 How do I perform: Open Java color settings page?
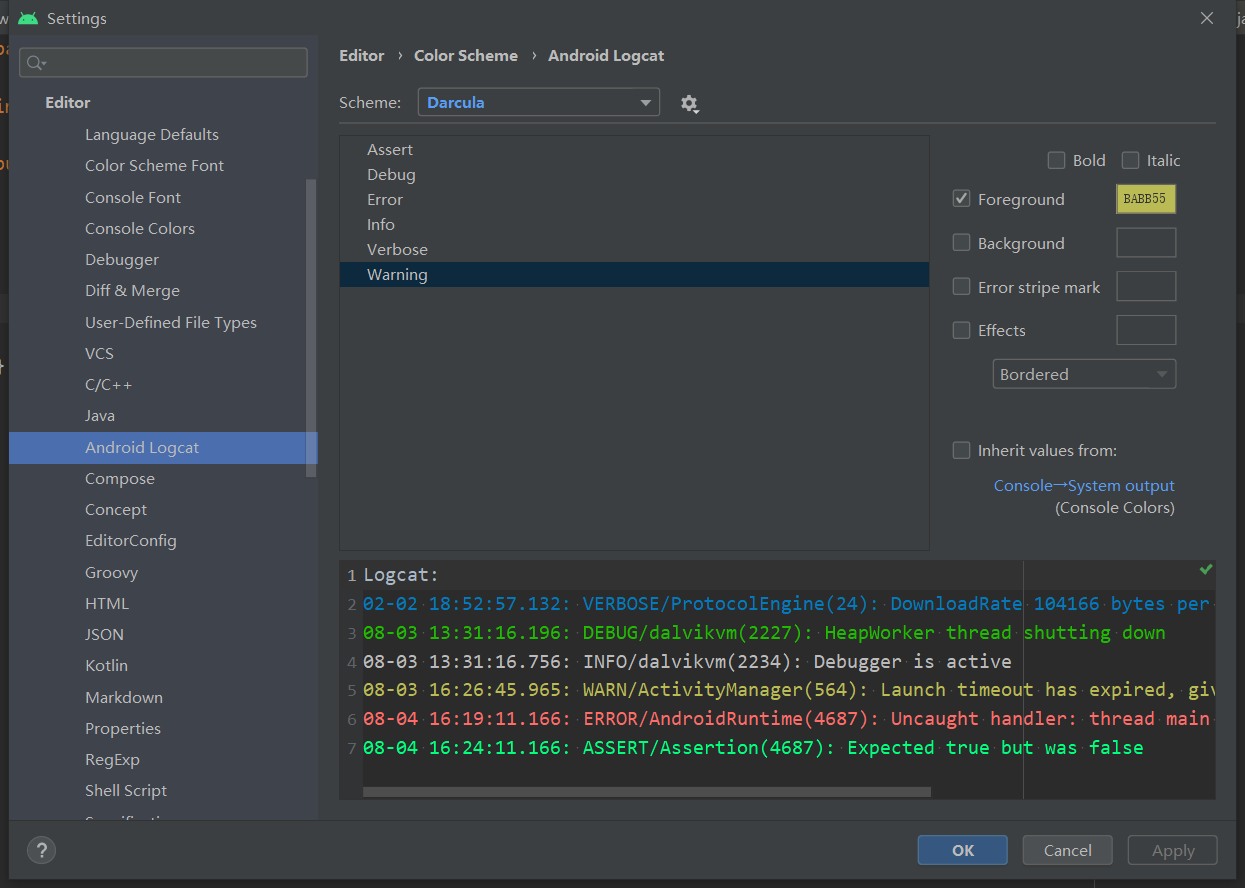pyautogui.click(x=100, y=415)
